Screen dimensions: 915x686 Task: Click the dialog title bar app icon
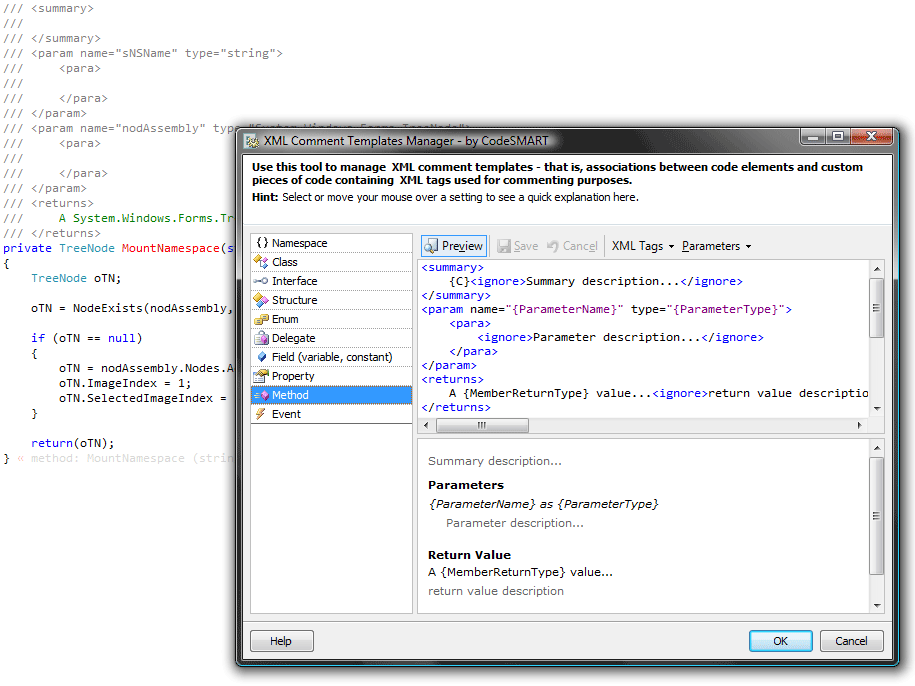(252, 141)
